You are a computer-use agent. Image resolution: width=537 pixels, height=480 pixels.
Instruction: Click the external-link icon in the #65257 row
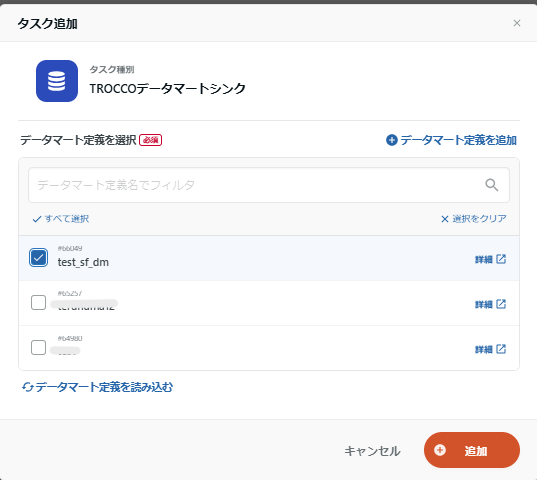[501, 304]
